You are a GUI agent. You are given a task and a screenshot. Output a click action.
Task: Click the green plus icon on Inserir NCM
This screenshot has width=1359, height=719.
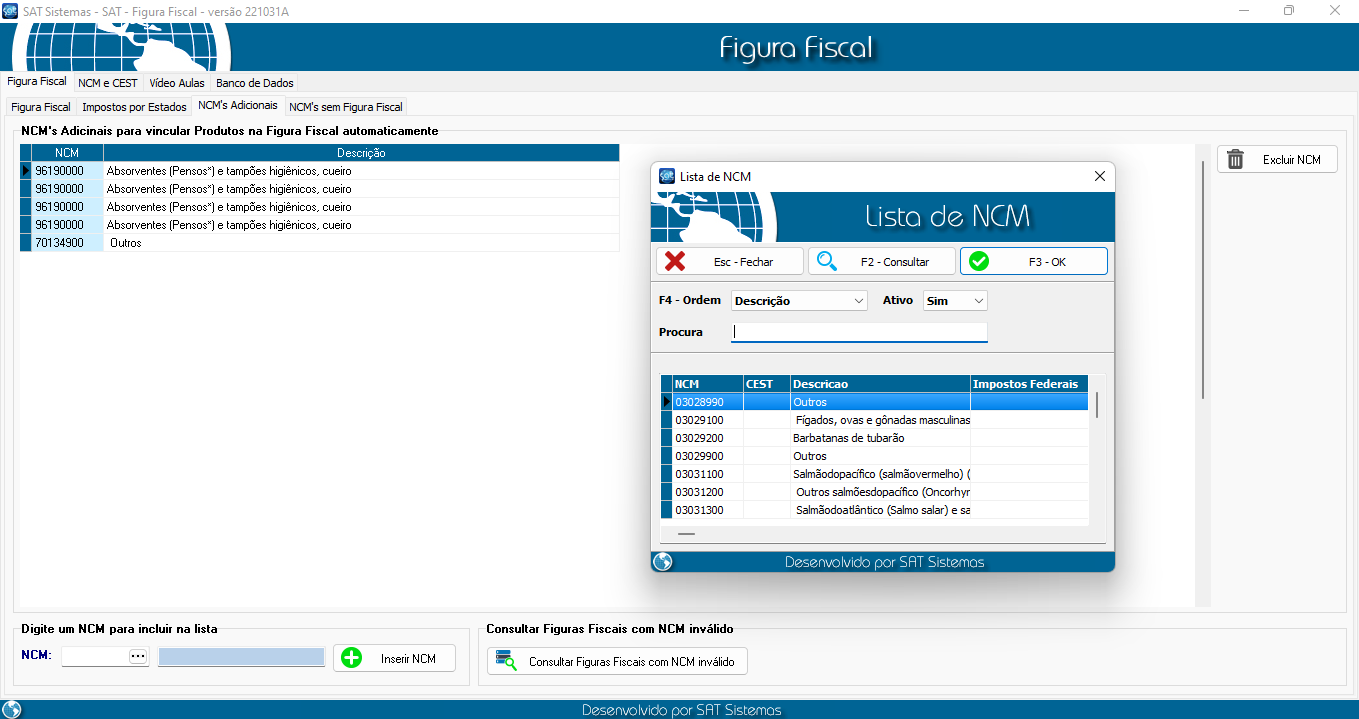click(351, 658)
